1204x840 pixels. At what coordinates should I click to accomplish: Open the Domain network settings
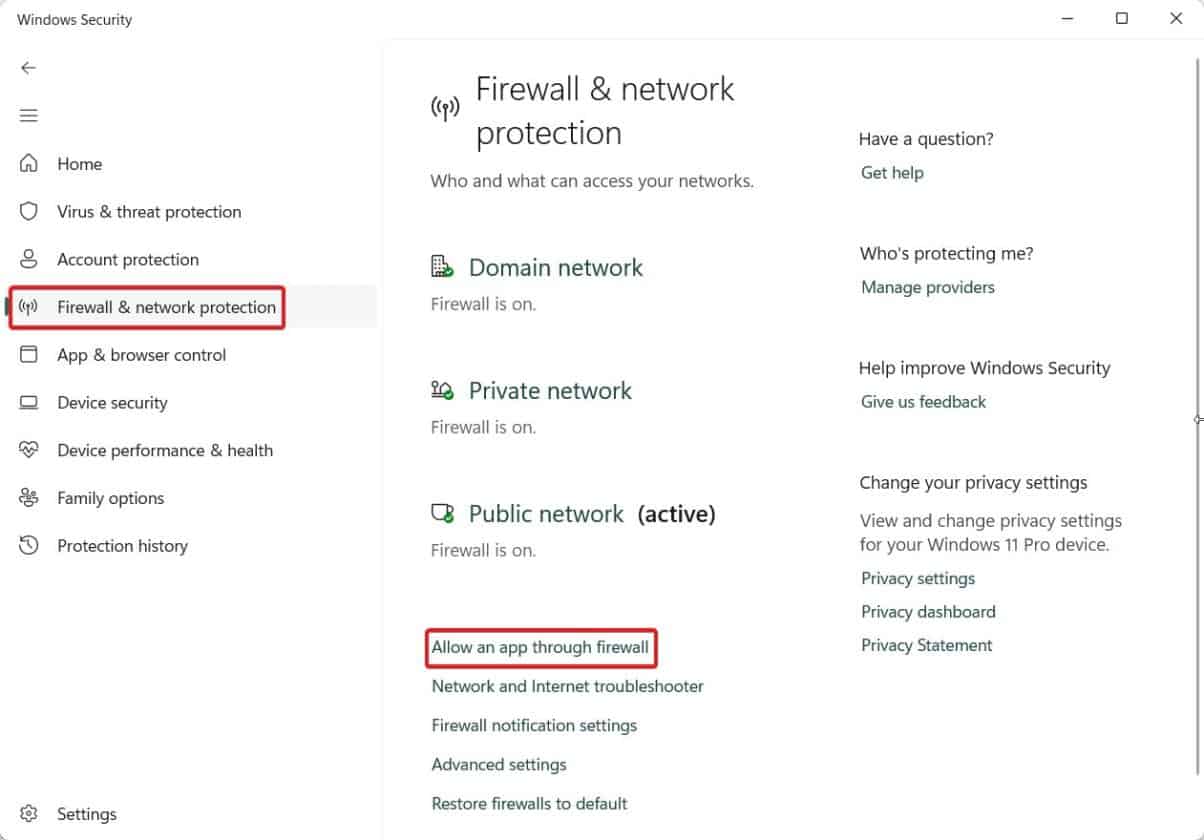click(556, 268)
